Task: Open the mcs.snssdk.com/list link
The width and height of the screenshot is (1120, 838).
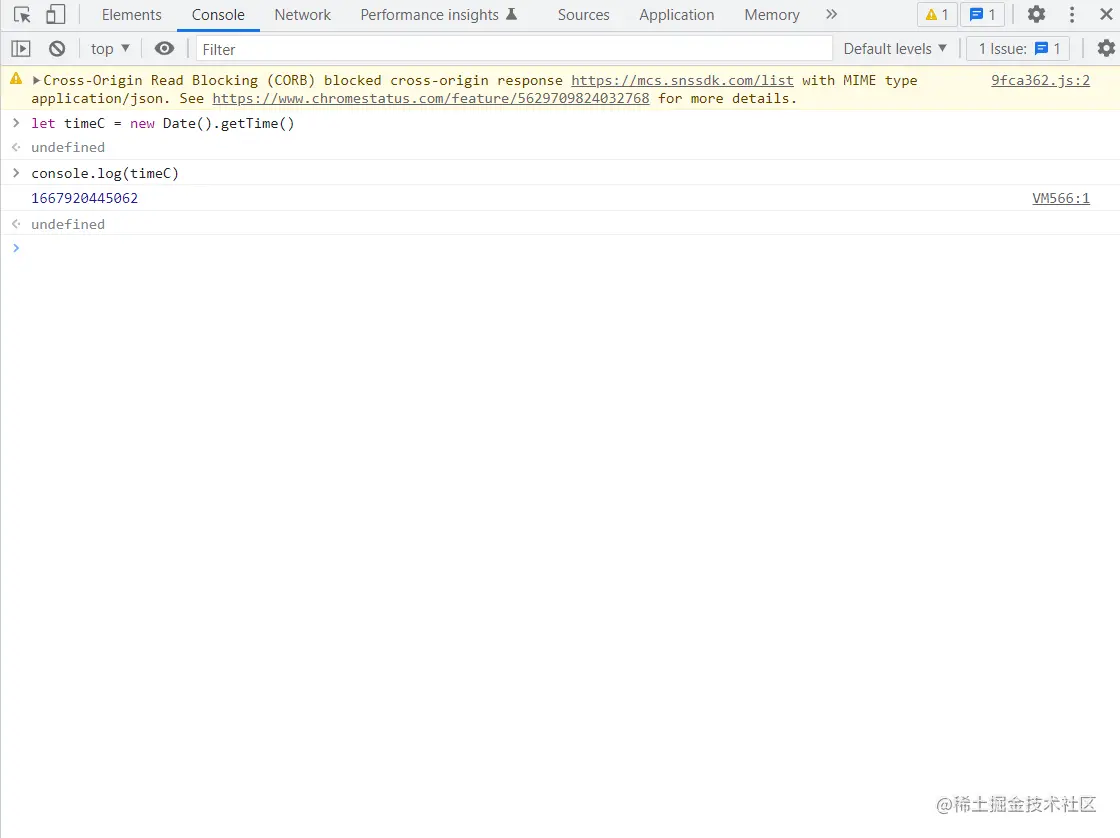Action: pyautogui.click(x=682, y=80)
